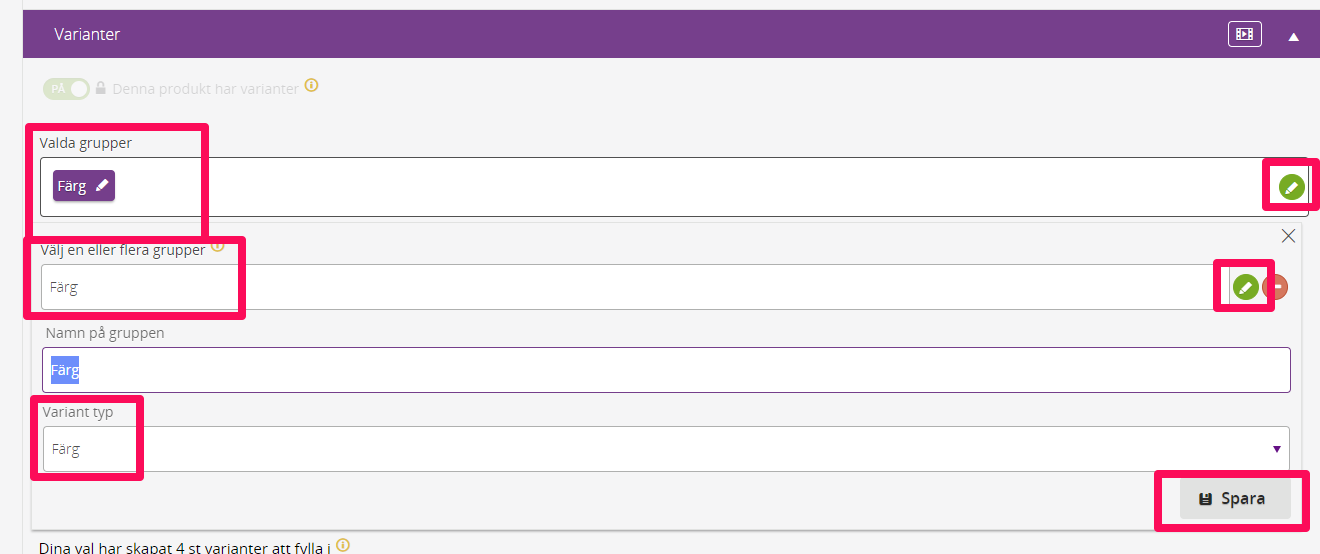
Task: Close the group editing panel with X
Action: [x=1288, y=236]
